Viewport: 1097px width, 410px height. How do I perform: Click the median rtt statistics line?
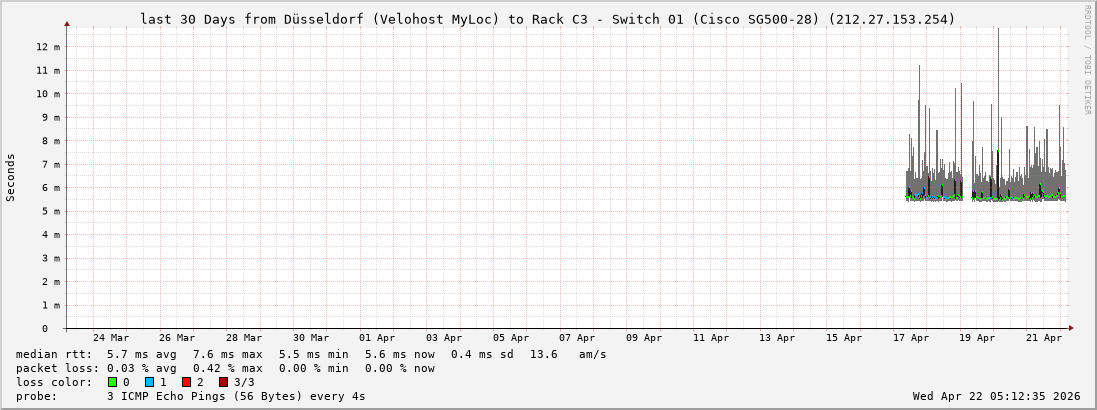click(x=311, y=354)
